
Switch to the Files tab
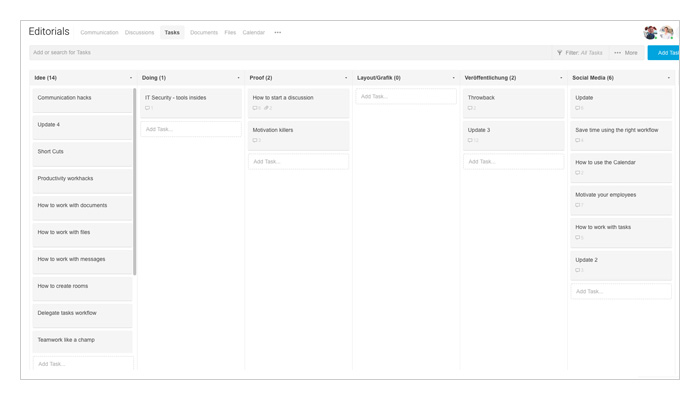click(x=230, y=33)
